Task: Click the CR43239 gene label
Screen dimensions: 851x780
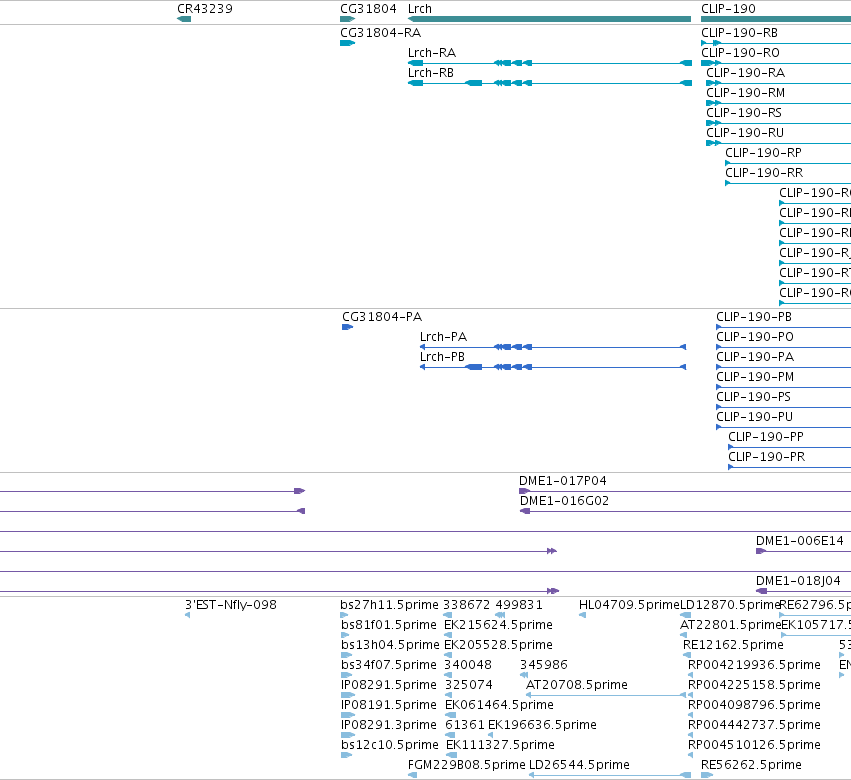Action: point(205,9)
